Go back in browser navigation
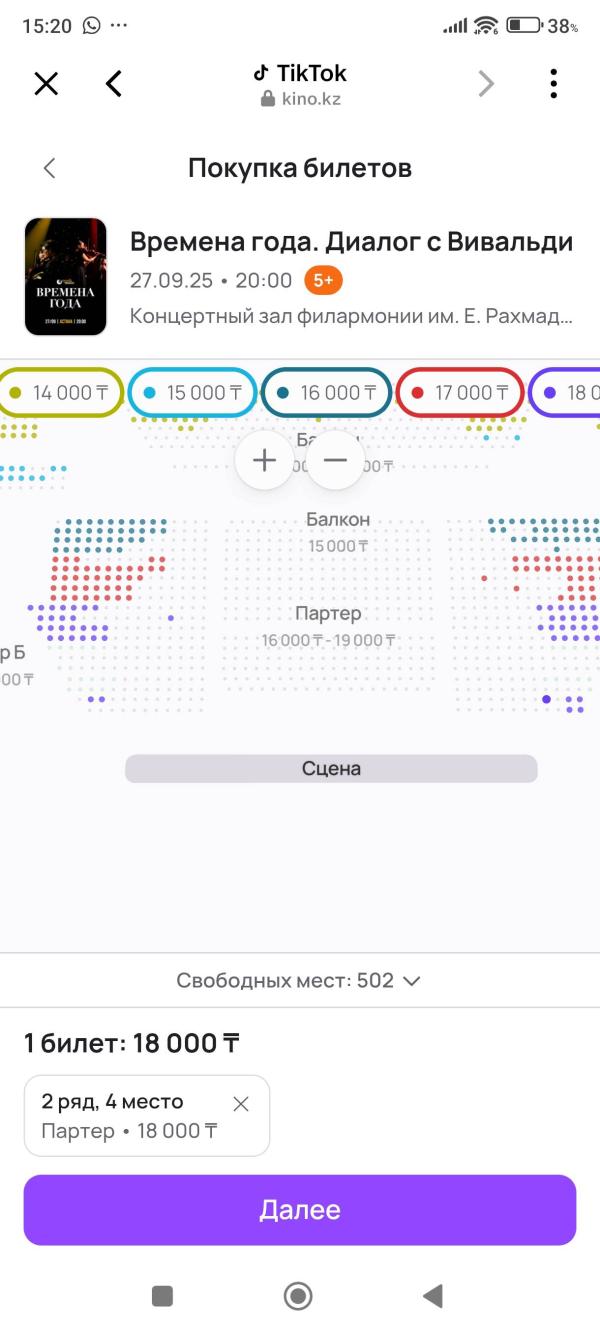 [x=114, y=84]
